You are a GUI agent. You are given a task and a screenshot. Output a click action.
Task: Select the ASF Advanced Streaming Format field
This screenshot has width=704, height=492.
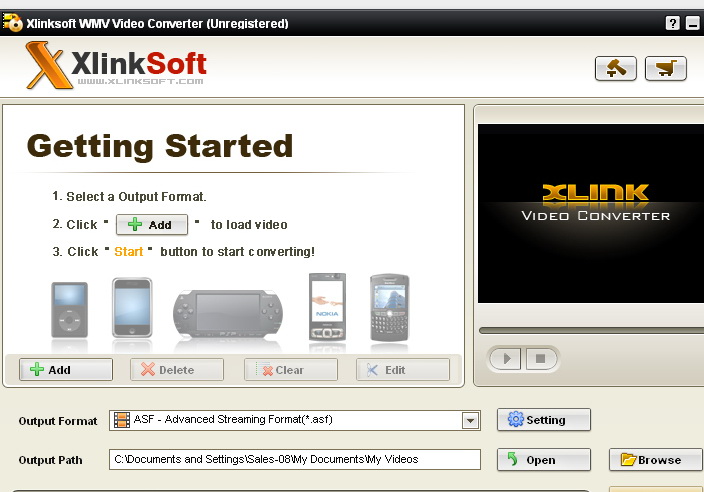[x=295, y=420]
